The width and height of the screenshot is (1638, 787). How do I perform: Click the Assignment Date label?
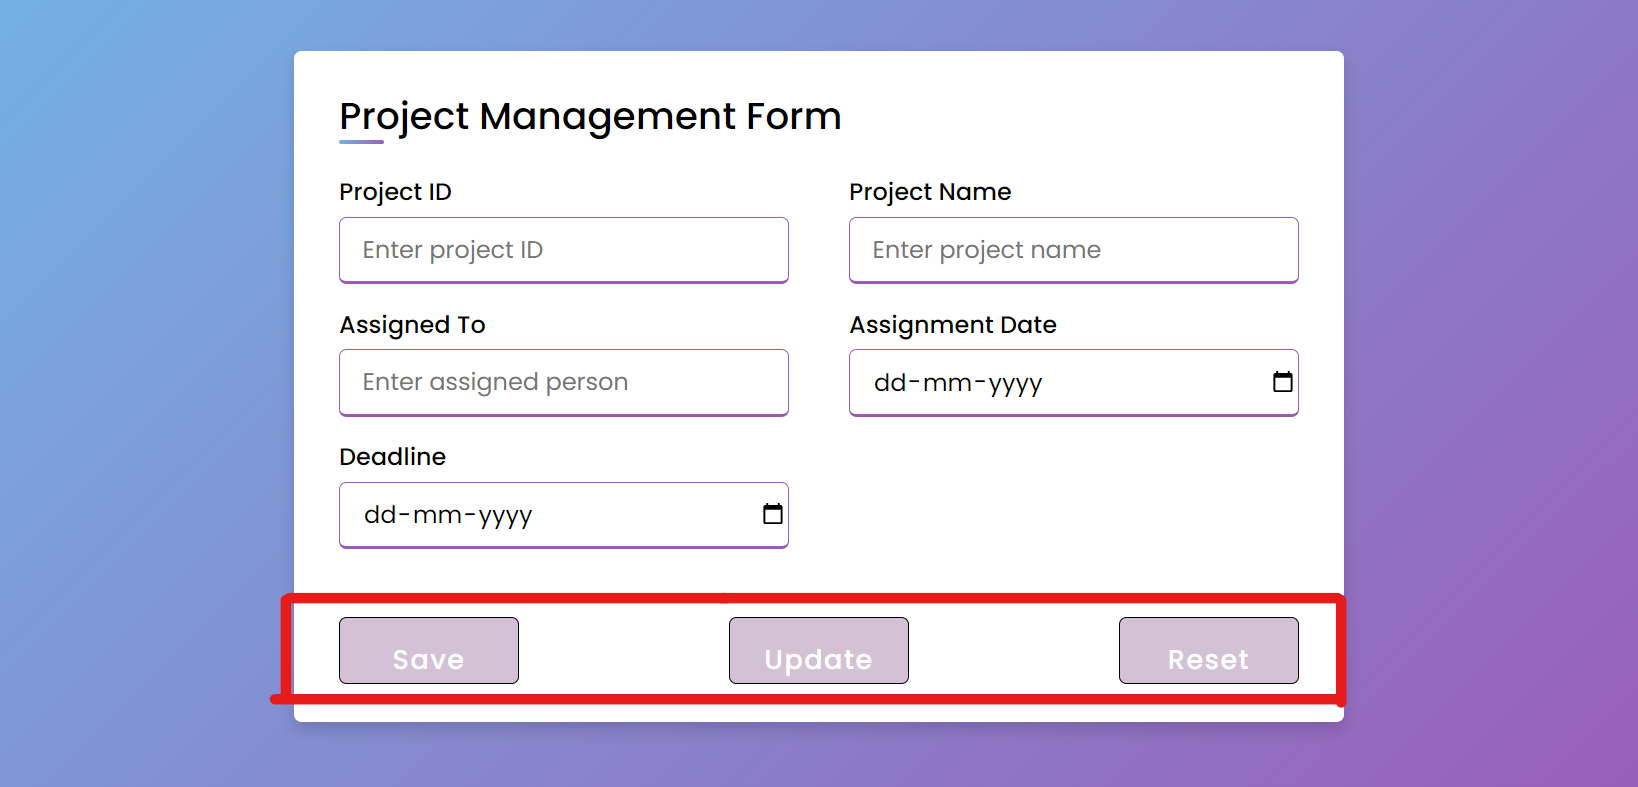click(953, 324)
